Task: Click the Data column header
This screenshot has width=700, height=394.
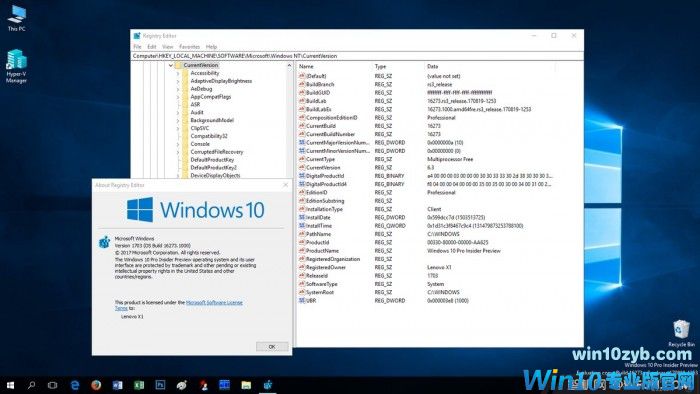Action: [433, 66]
